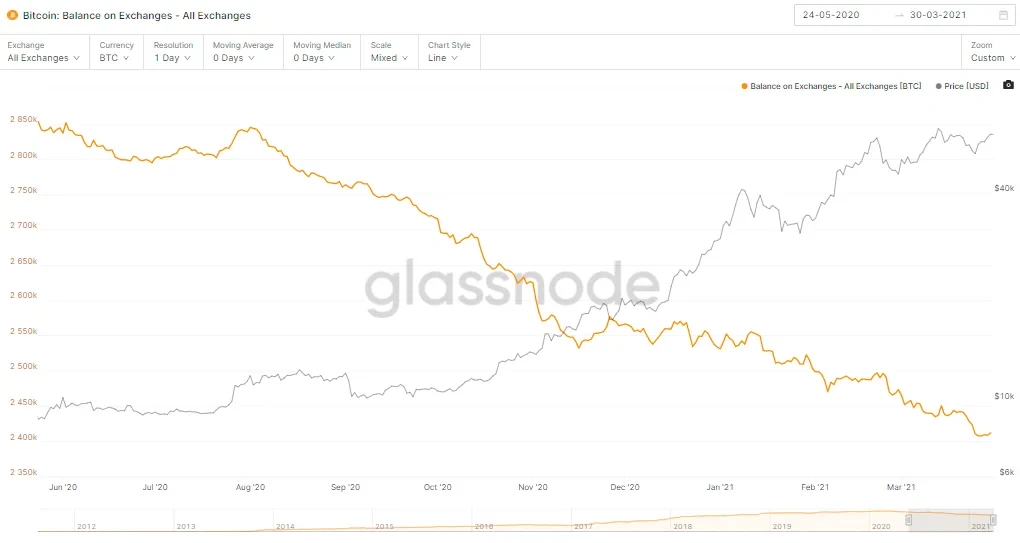The image size is (1020, 543).
Task: Click the left handle of the navigator range
Action: [909, 520]
